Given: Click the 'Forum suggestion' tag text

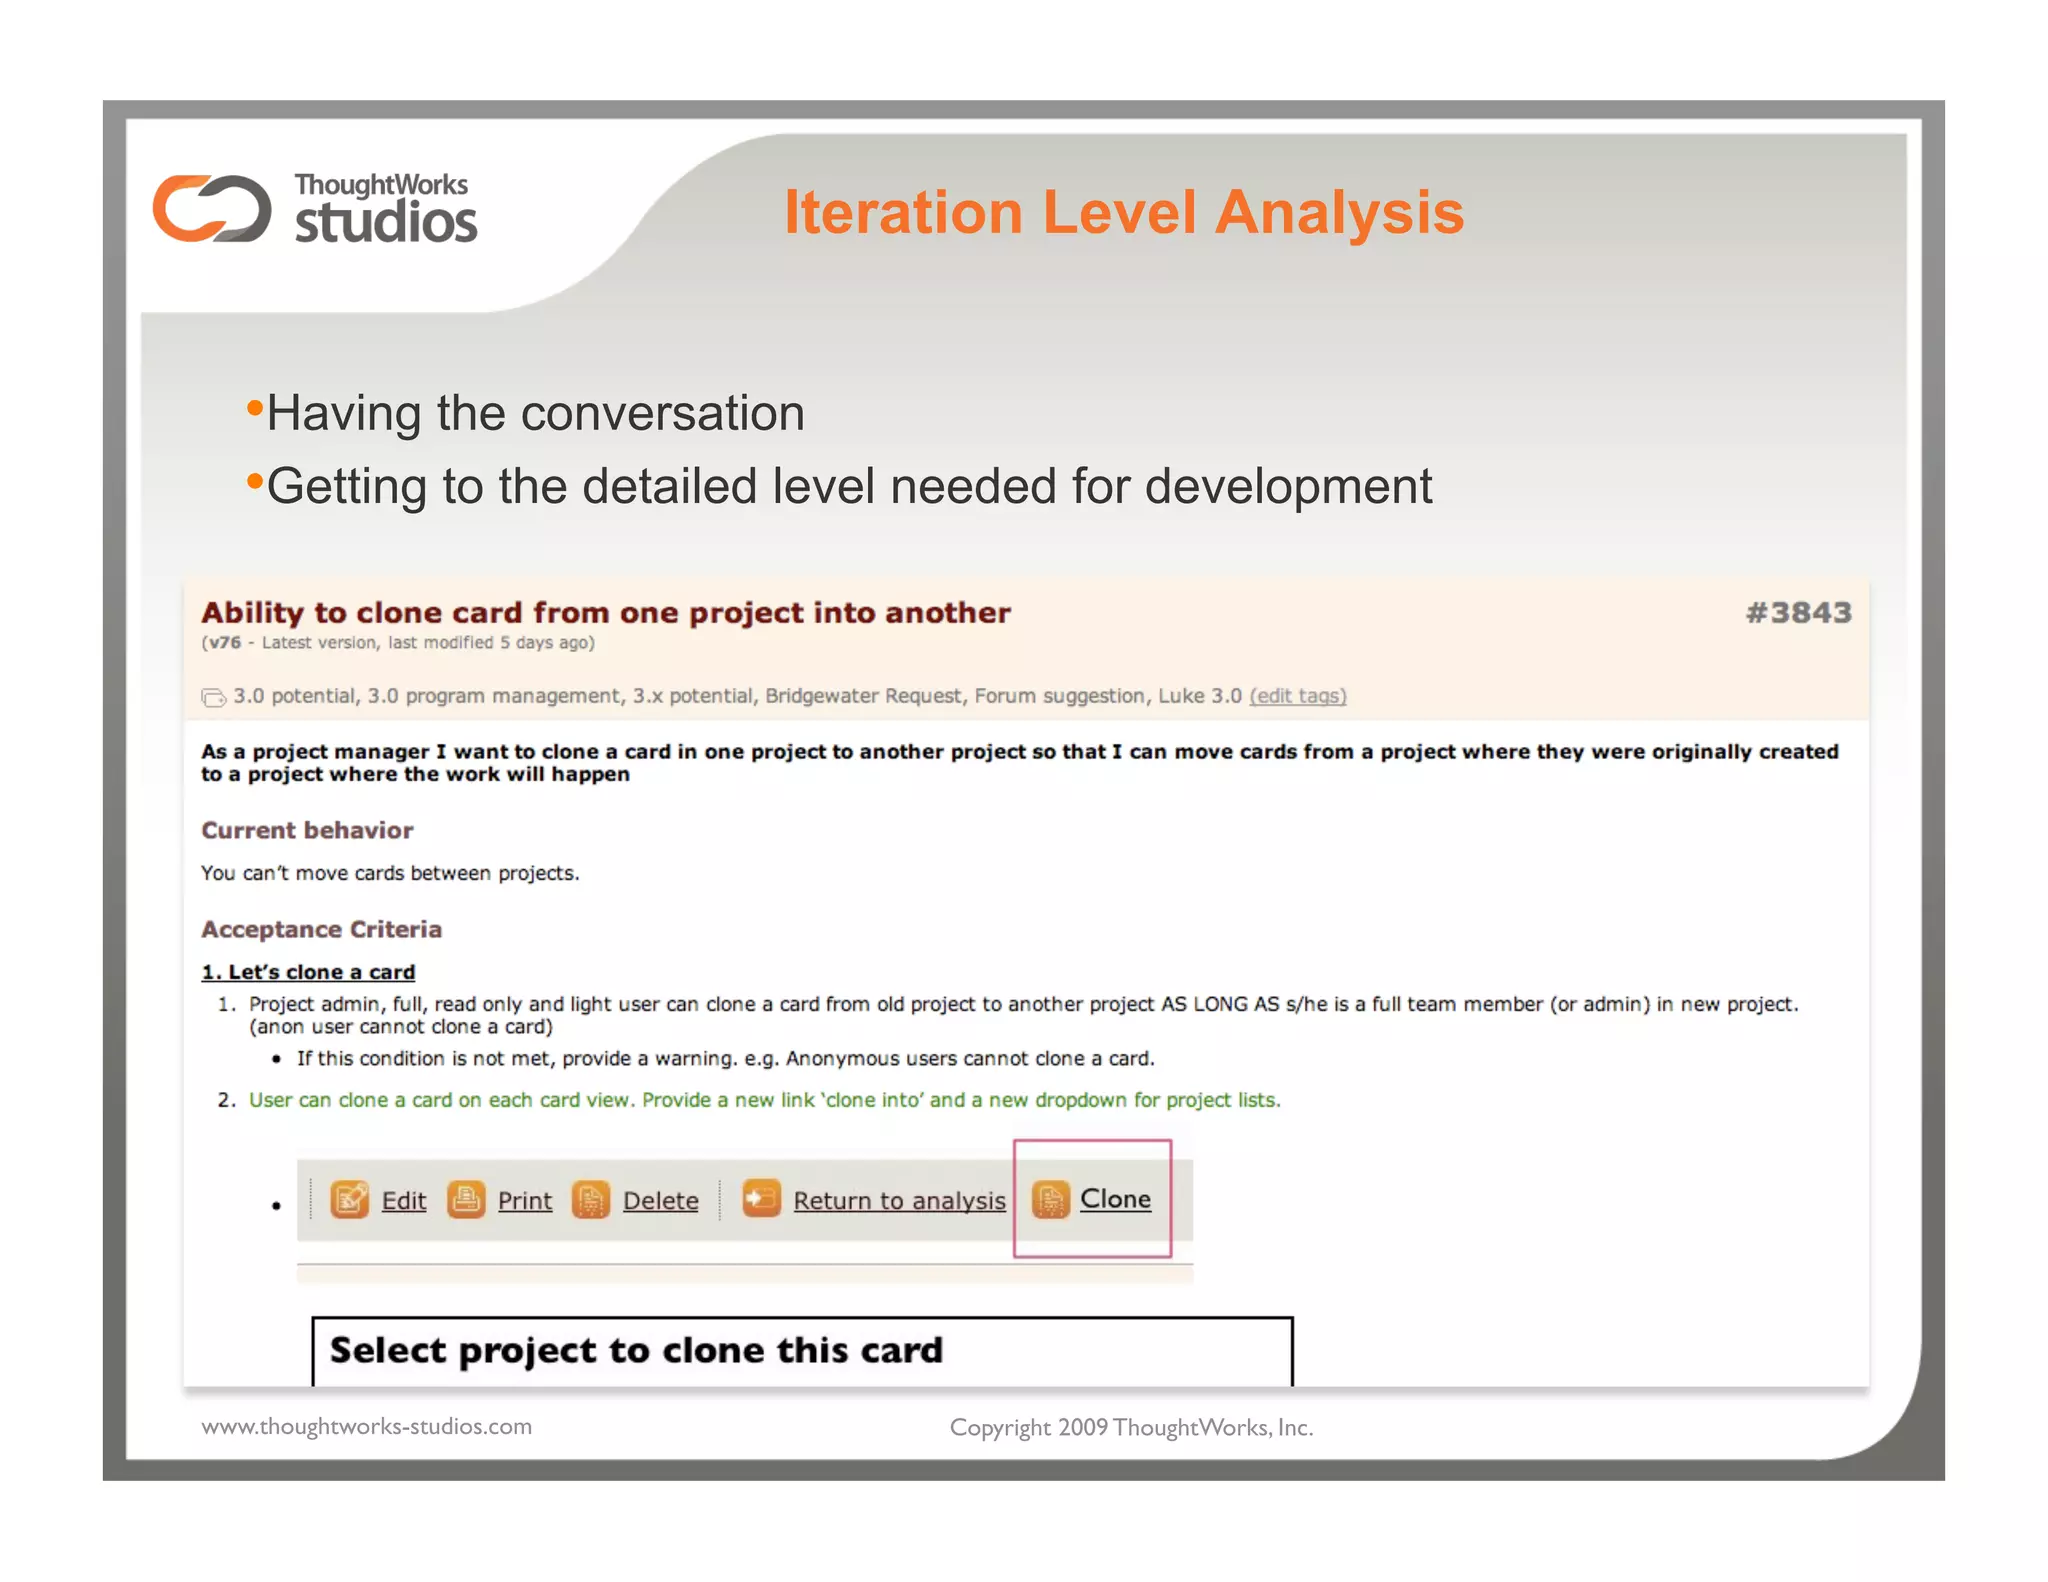Looking at the screenshot, I should (1059, 696).
